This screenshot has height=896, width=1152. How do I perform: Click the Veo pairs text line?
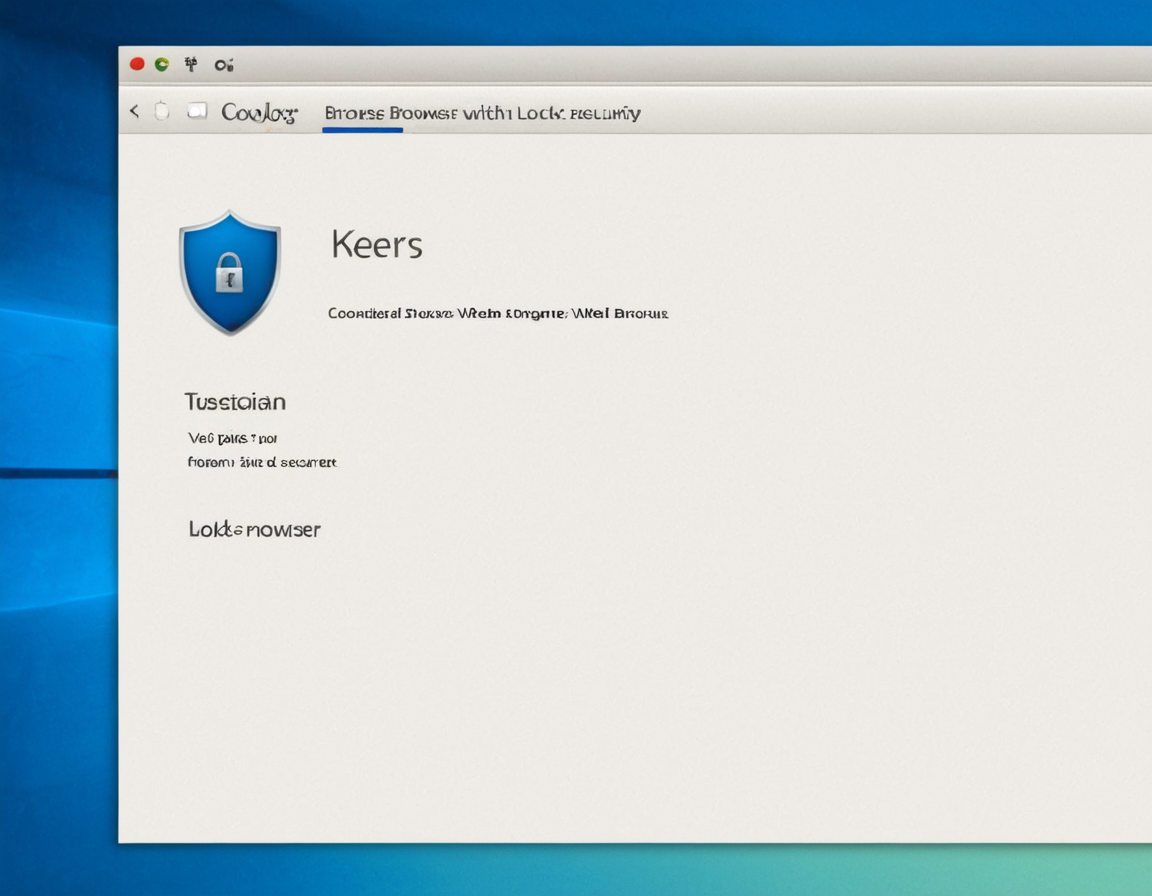232,438
